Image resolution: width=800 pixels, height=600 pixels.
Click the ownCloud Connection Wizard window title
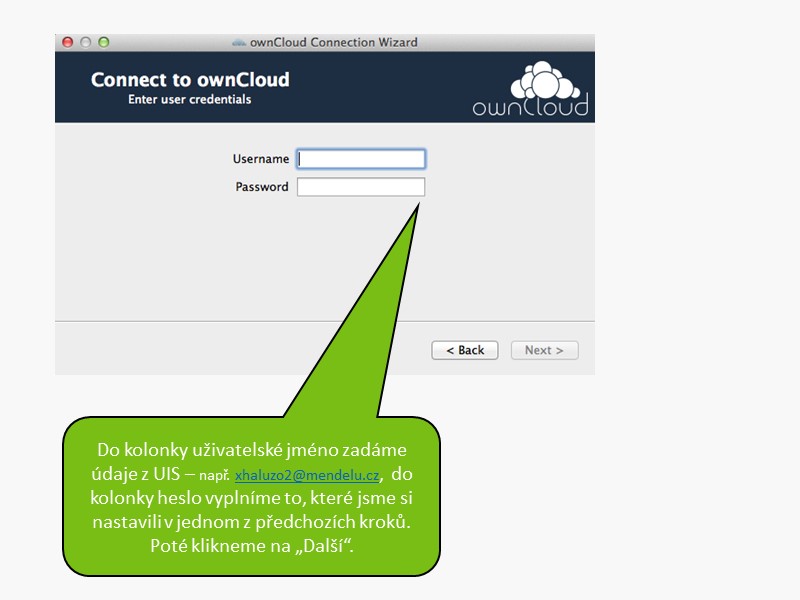pyautogui.click(x=334, y=43)
